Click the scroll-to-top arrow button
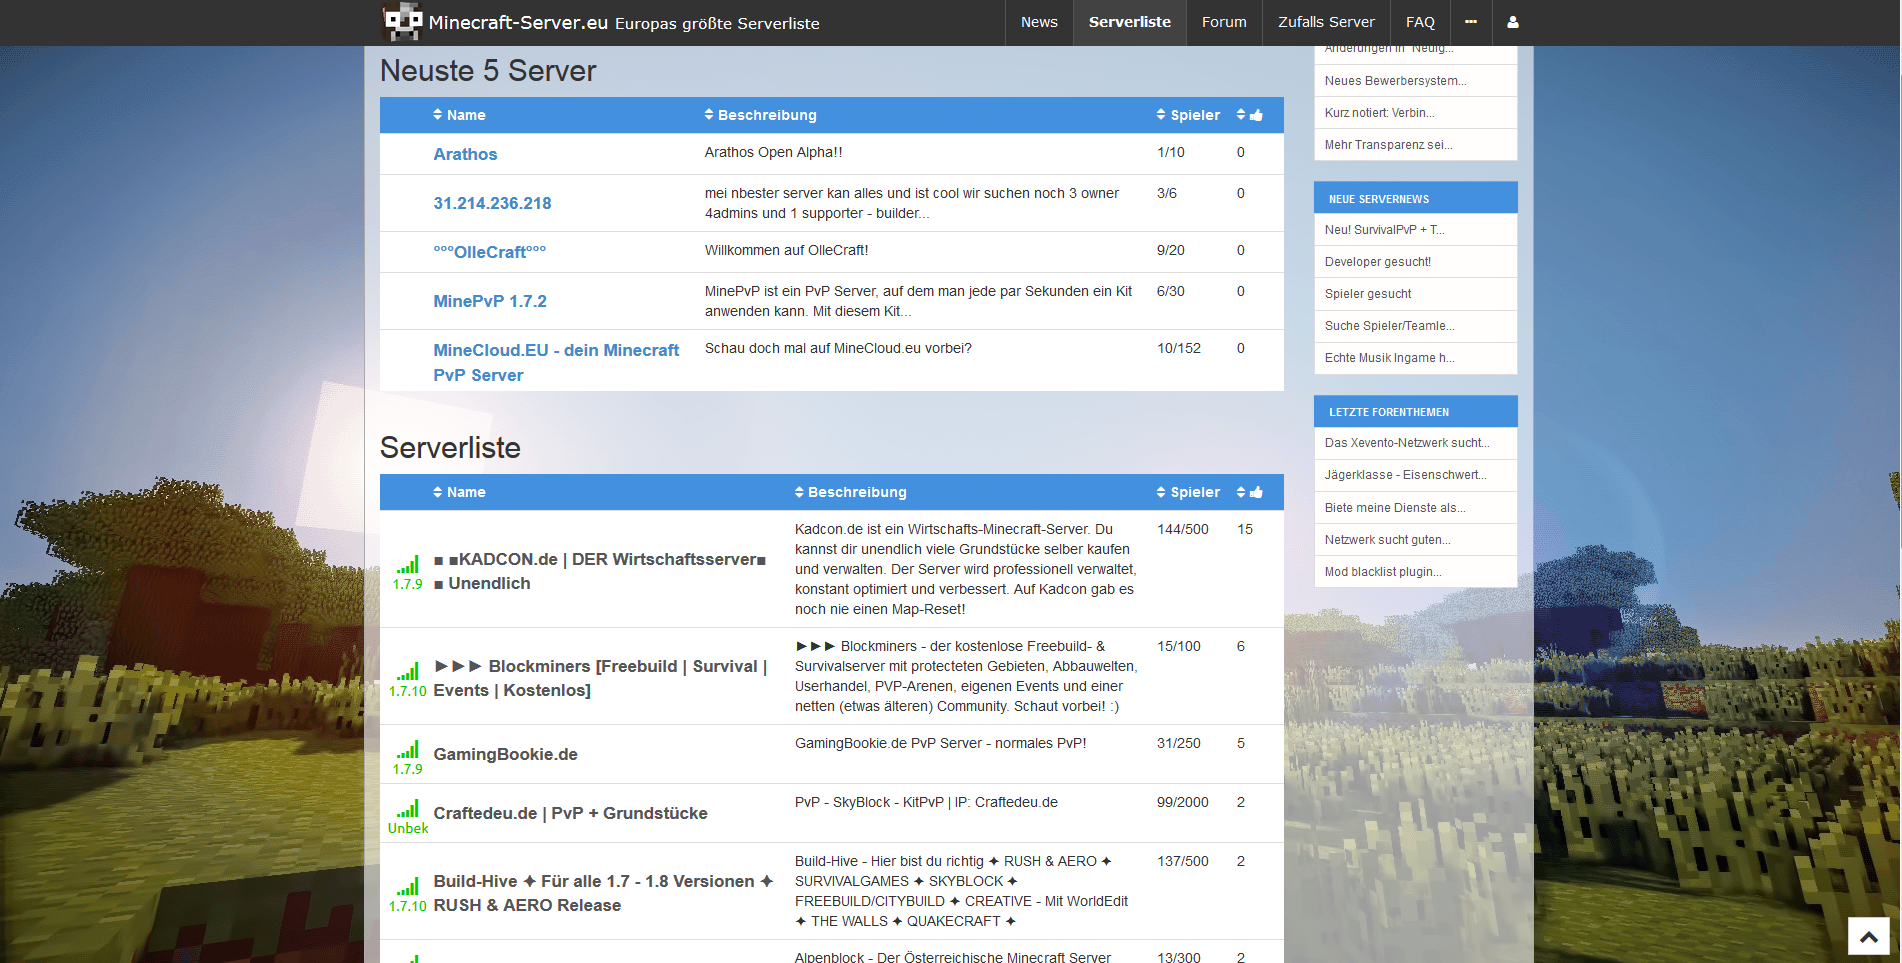 [x=1868, y=937]
